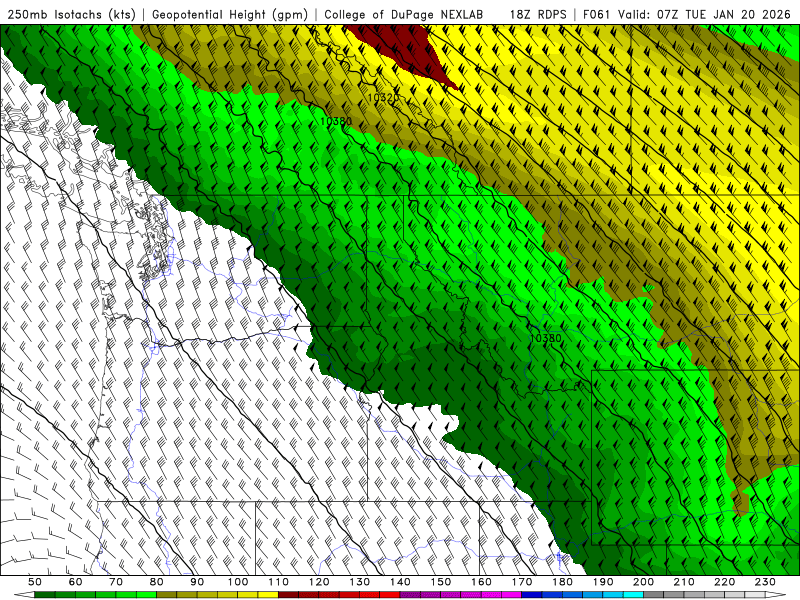Click the legend value '110'
This screenshot has width=800, height=600.
coord(279,582)
